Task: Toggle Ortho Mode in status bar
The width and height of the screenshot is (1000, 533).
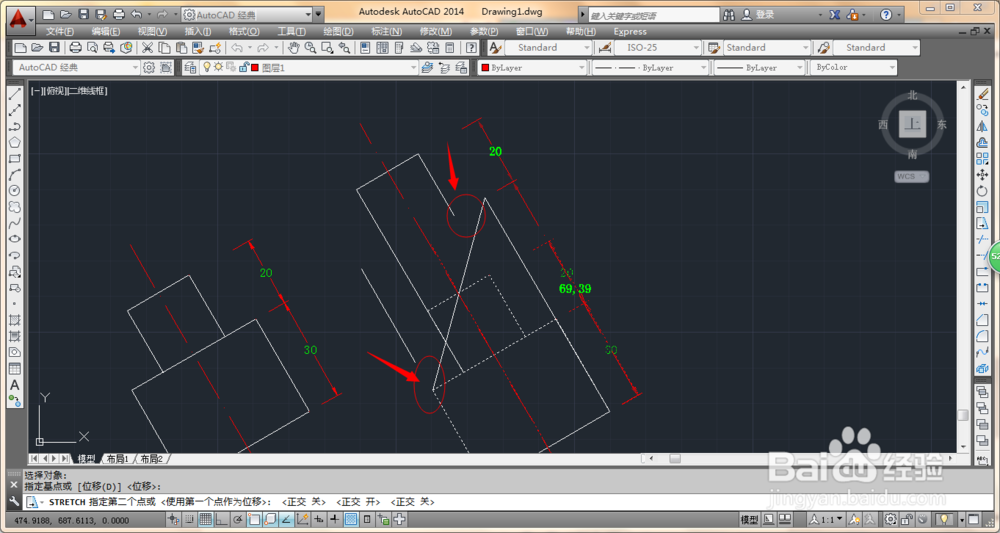Action: point(221,519)
